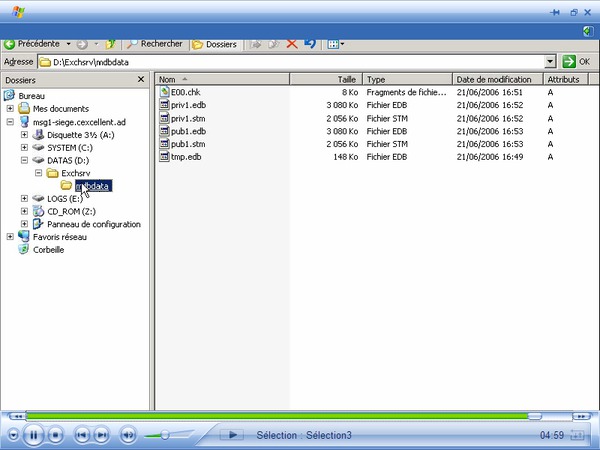
Task: Close the Dossiers side panel
Action: 141,79
